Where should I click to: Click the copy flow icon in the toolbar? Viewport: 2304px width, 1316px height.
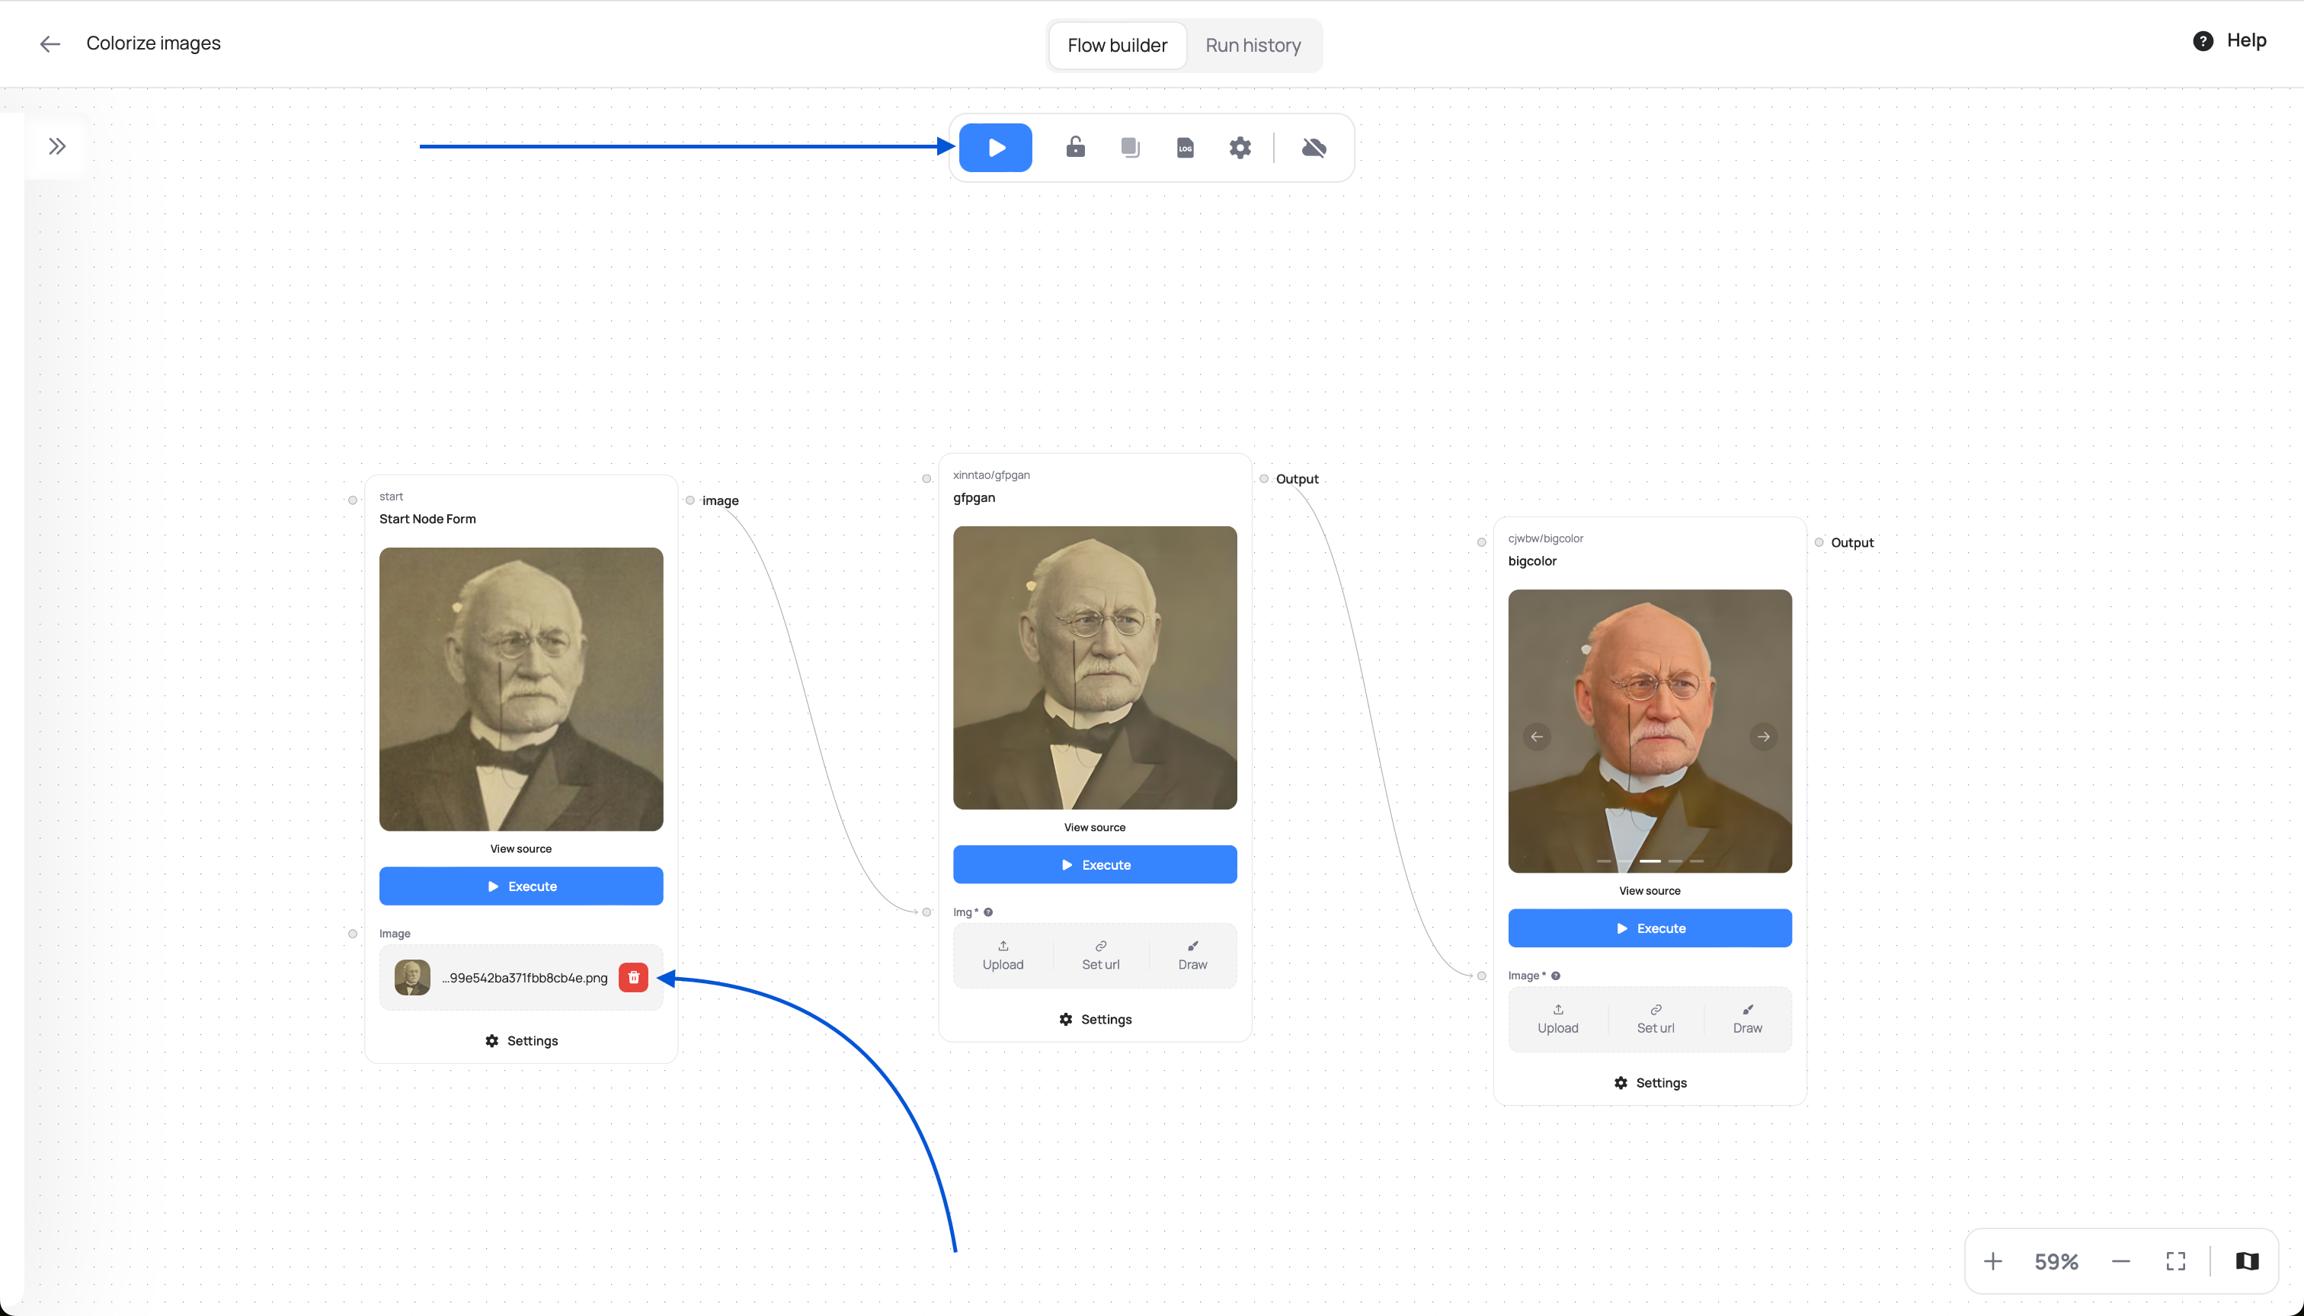coord(1130,147)
